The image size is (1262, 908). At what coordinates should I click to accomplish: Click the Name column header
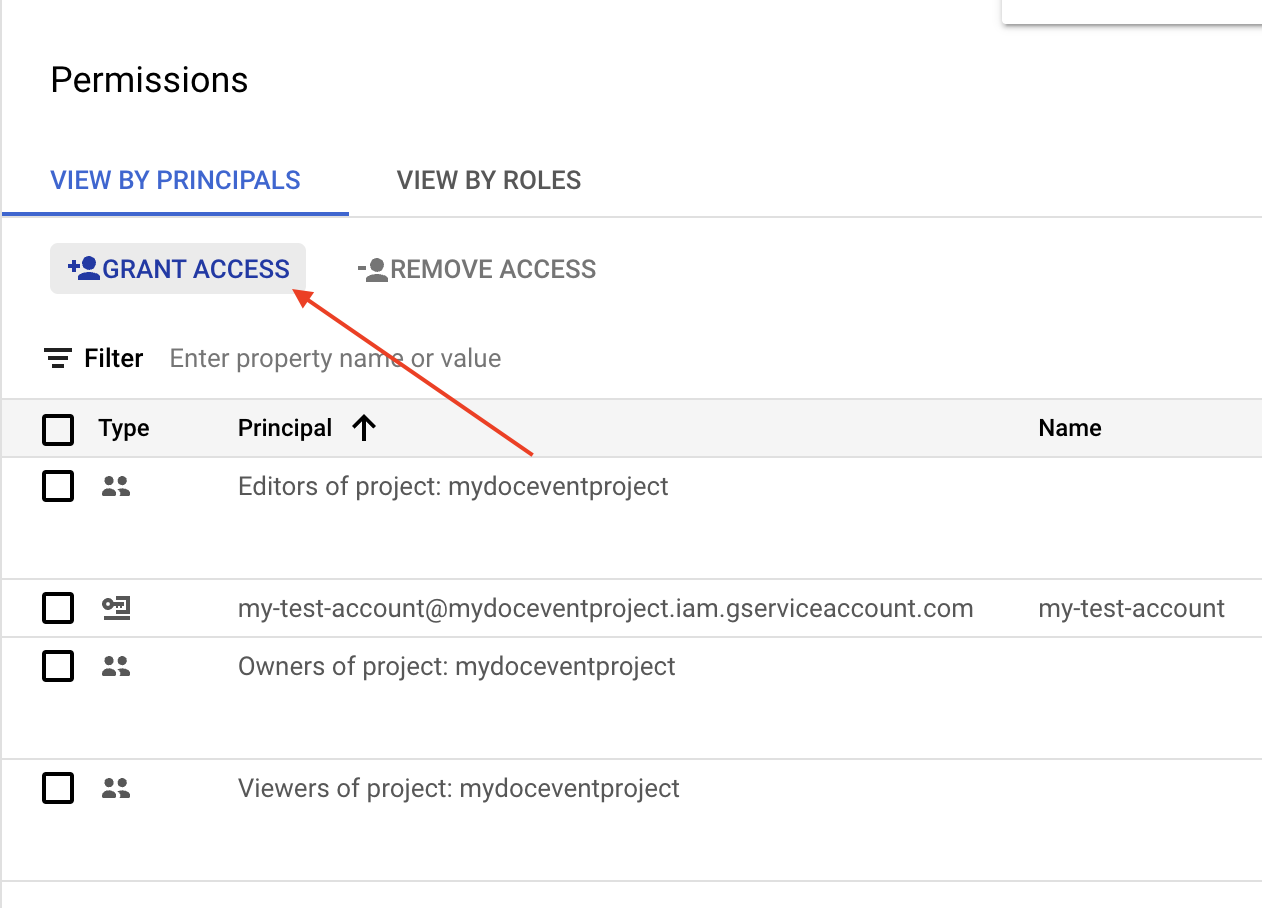point(1069,428)
